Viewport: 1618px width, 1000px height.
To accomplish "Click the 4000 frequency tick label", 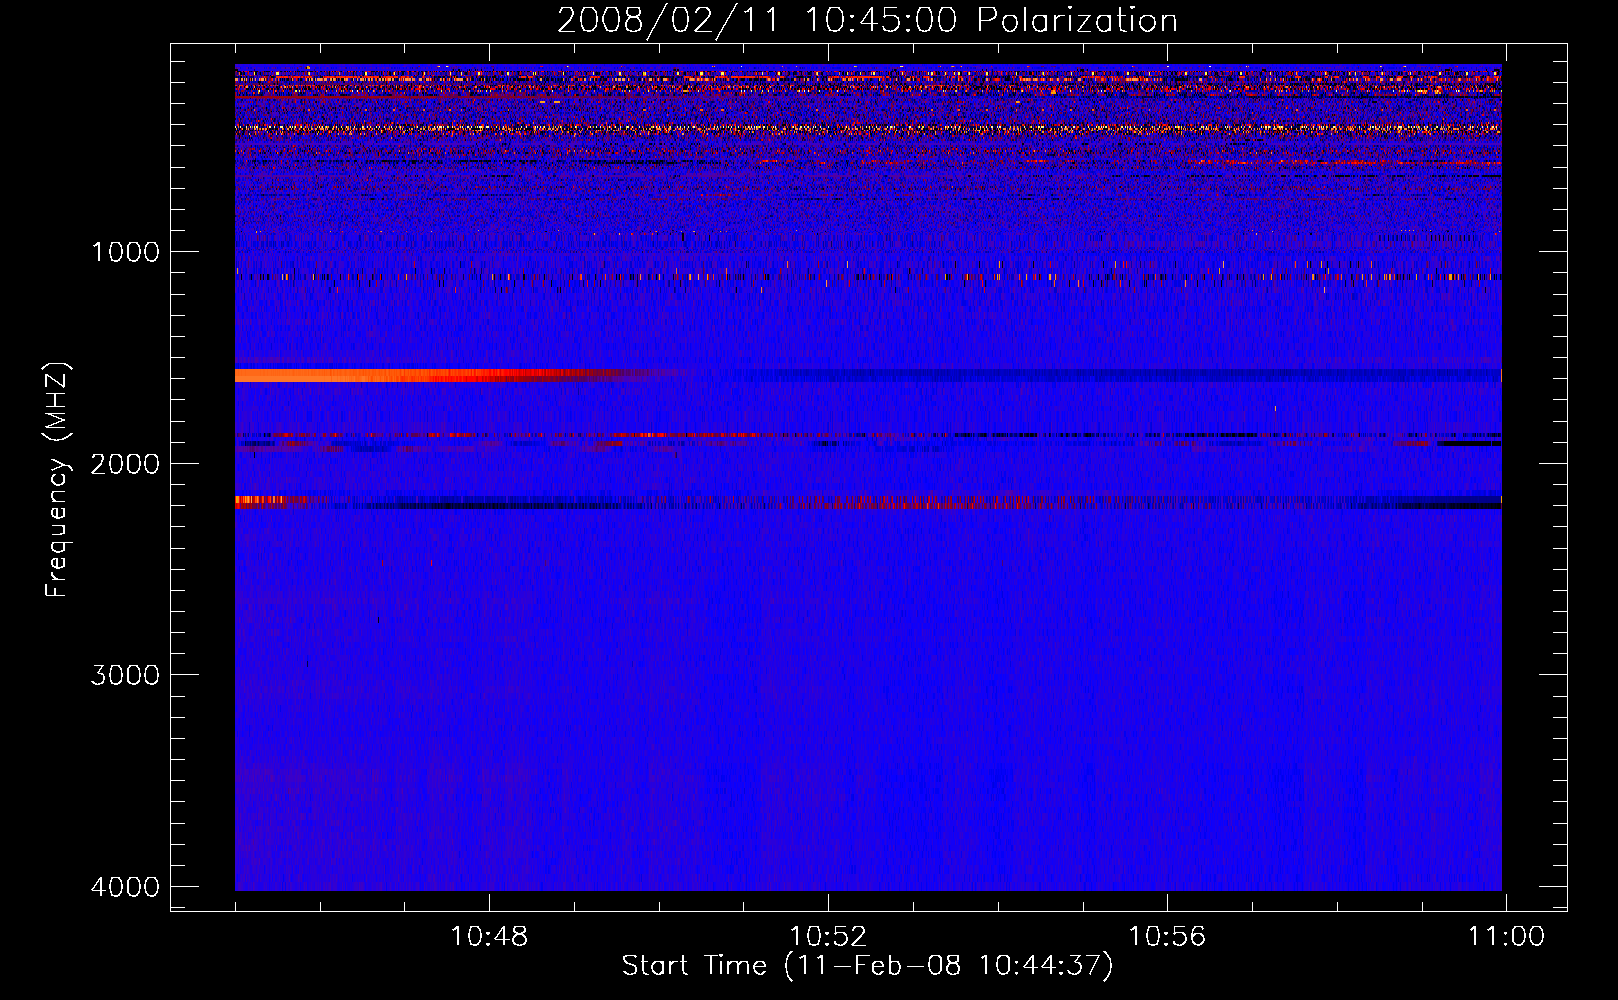I will tap(125, 887).
